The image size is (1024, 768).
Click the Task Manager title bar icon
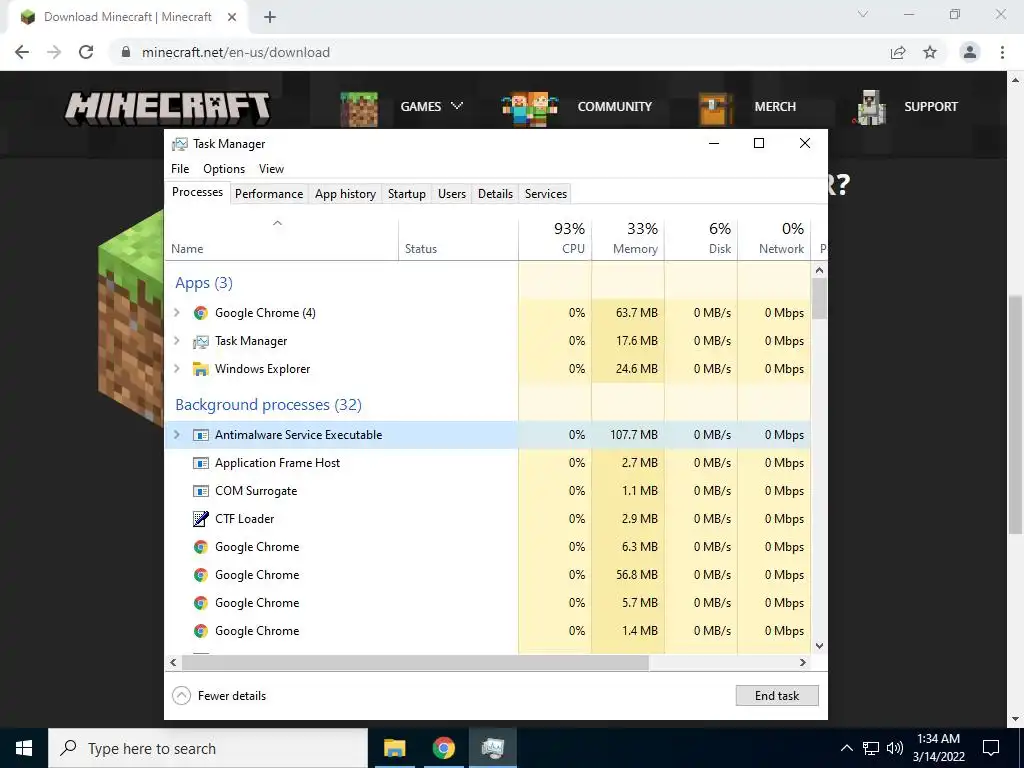coord(180,144)
